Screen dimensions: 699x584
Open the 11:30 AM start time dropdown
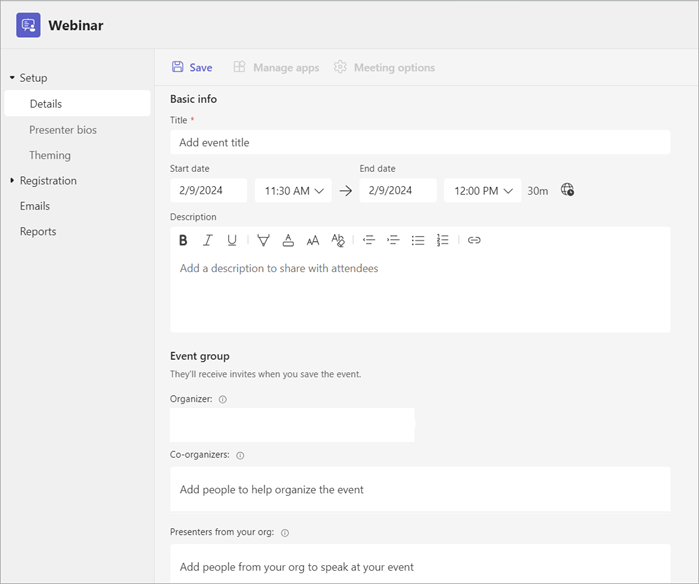tap(293, 190)
